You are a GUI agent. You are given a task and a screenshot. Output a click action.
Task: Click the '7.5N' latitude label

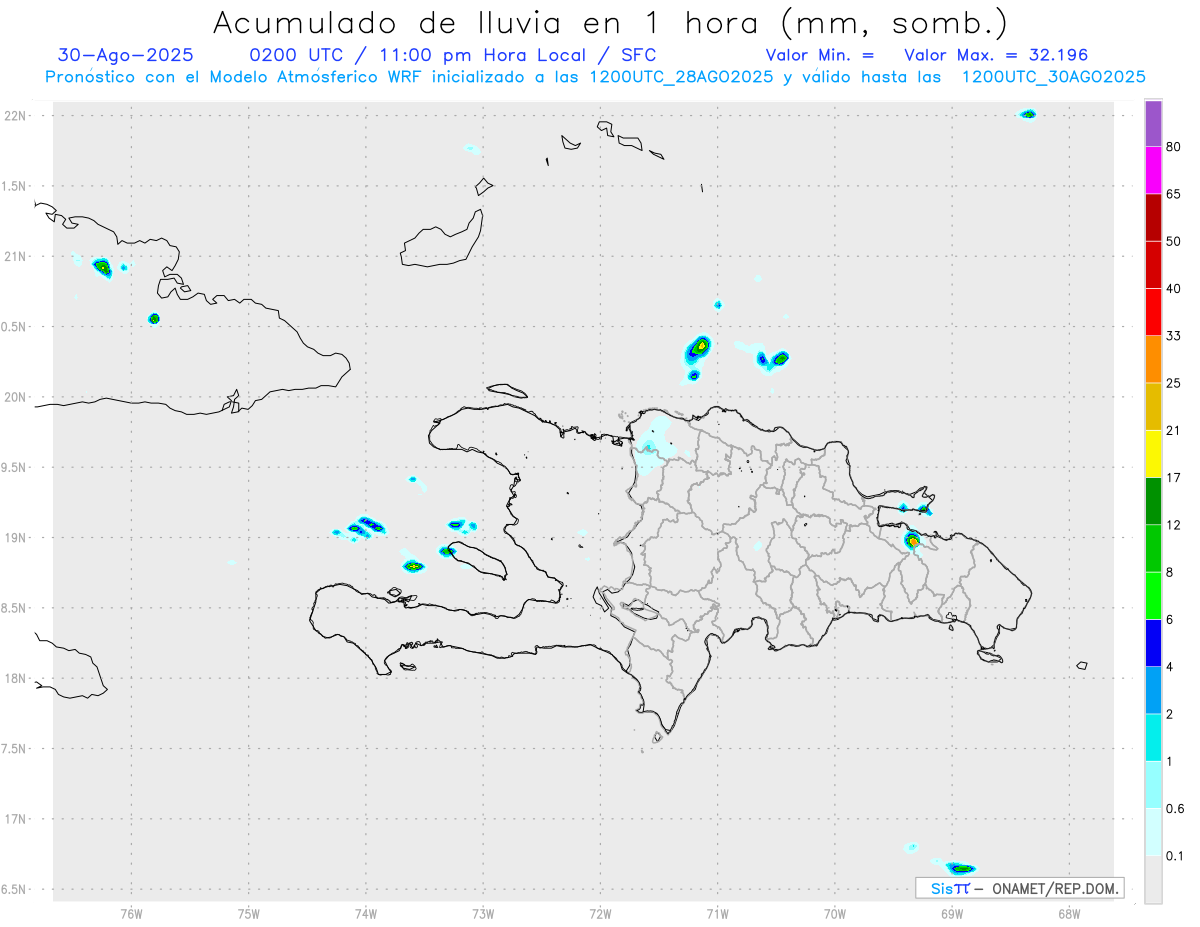click(x=15, y=749)
